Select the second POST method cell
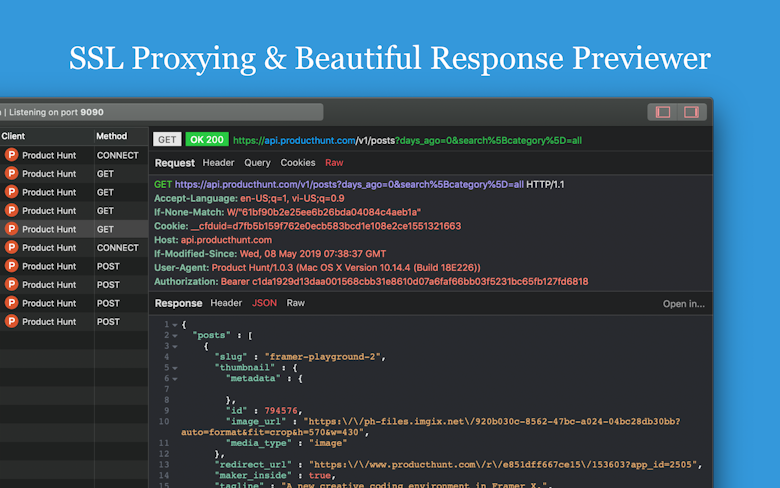 (108, 285)
